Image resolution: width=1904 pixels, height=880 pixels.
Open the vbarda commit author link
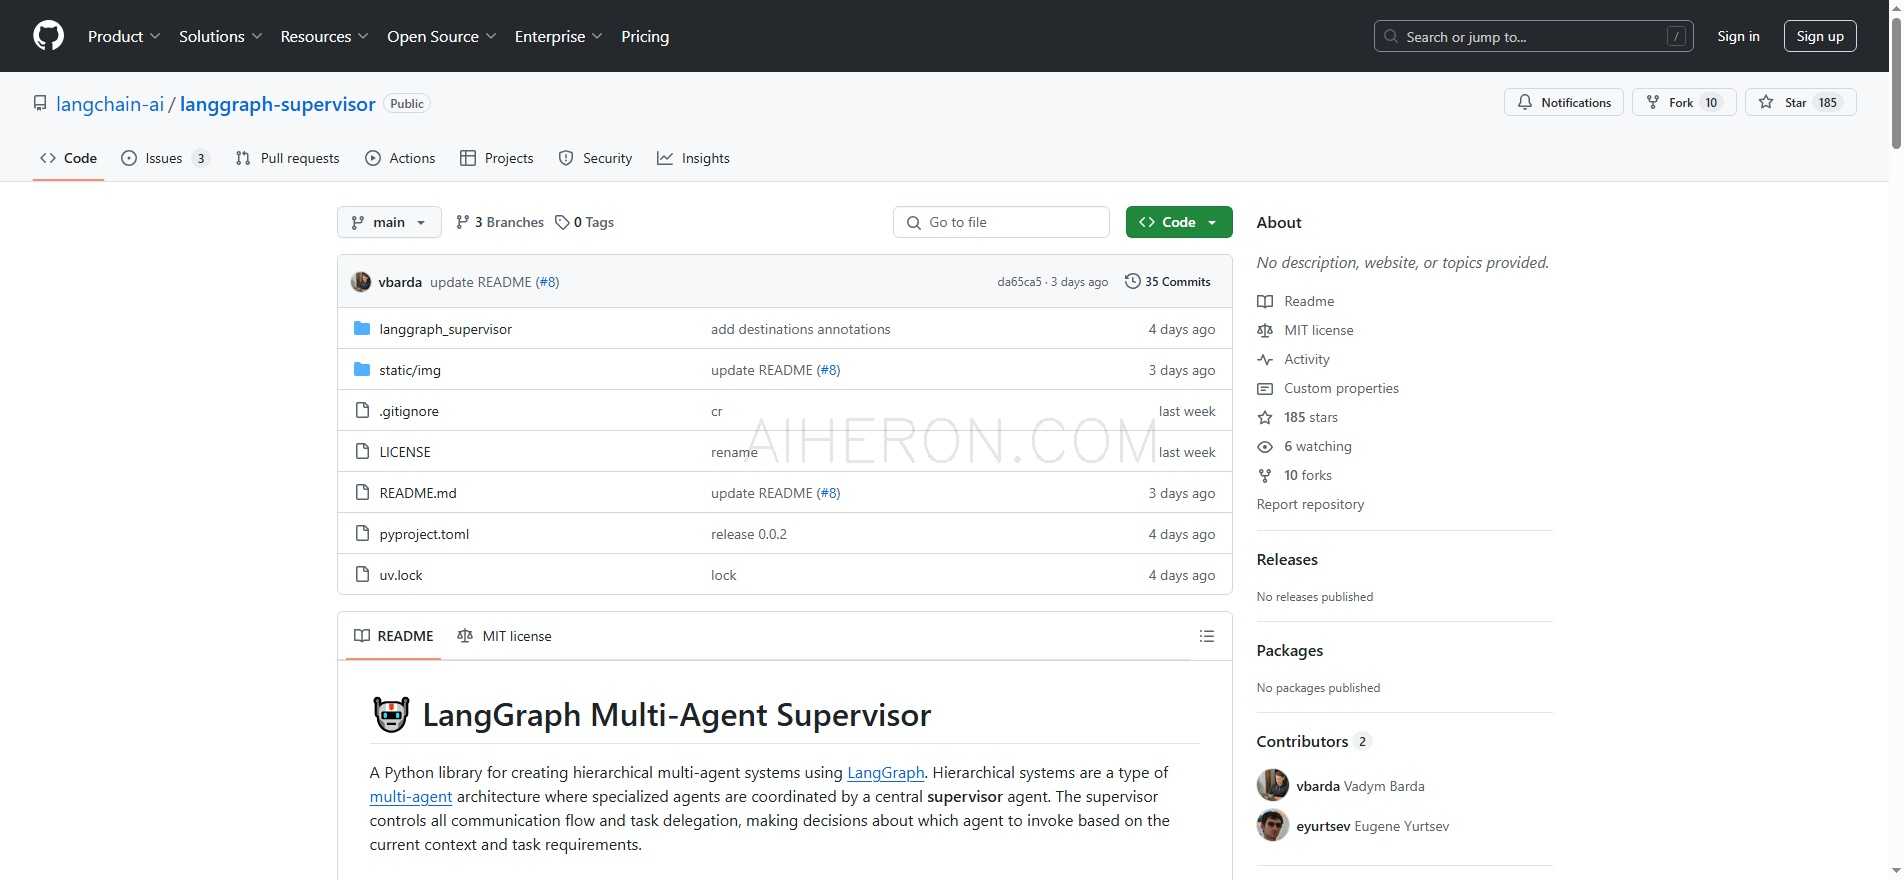tap(400, 282)
